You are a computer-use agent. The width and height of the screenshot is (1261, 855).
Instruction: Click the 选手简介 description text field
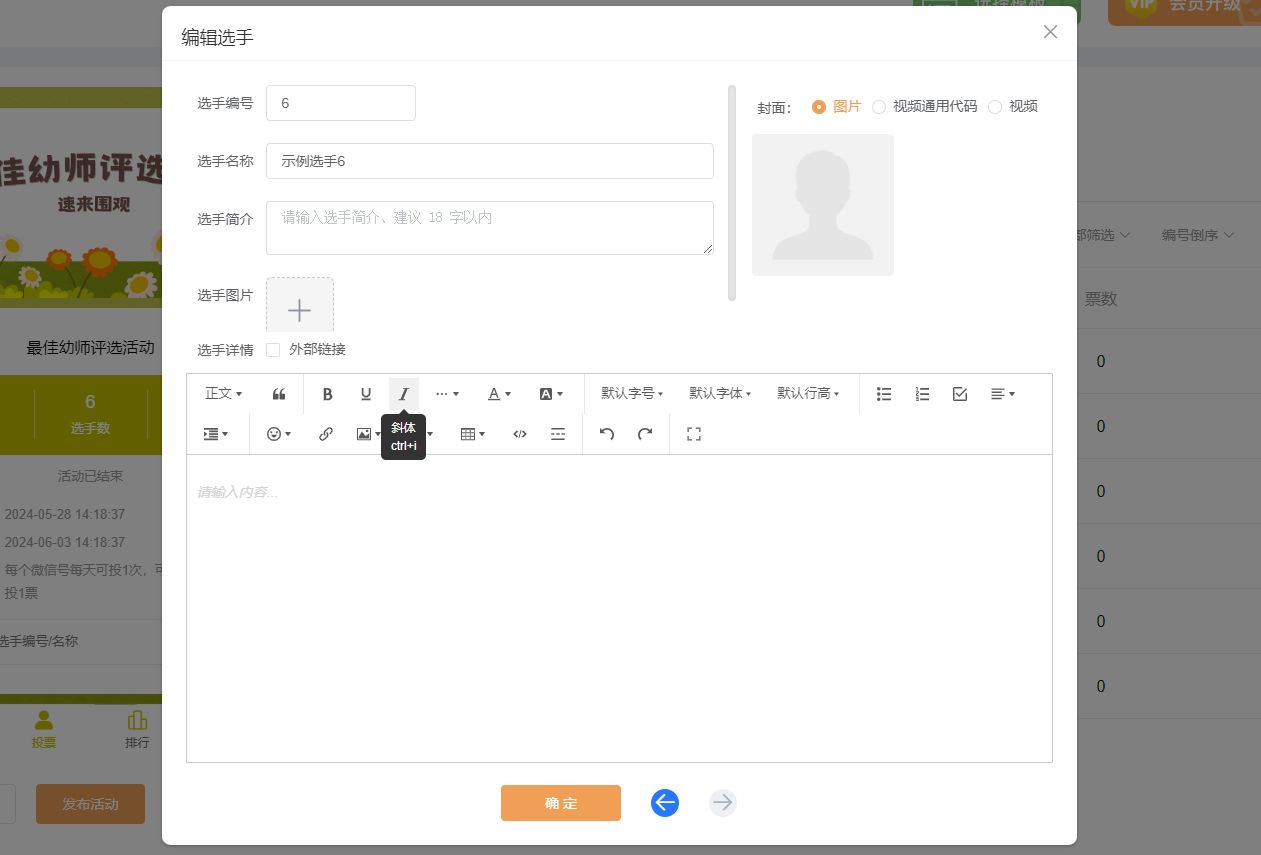click(490, 228)
